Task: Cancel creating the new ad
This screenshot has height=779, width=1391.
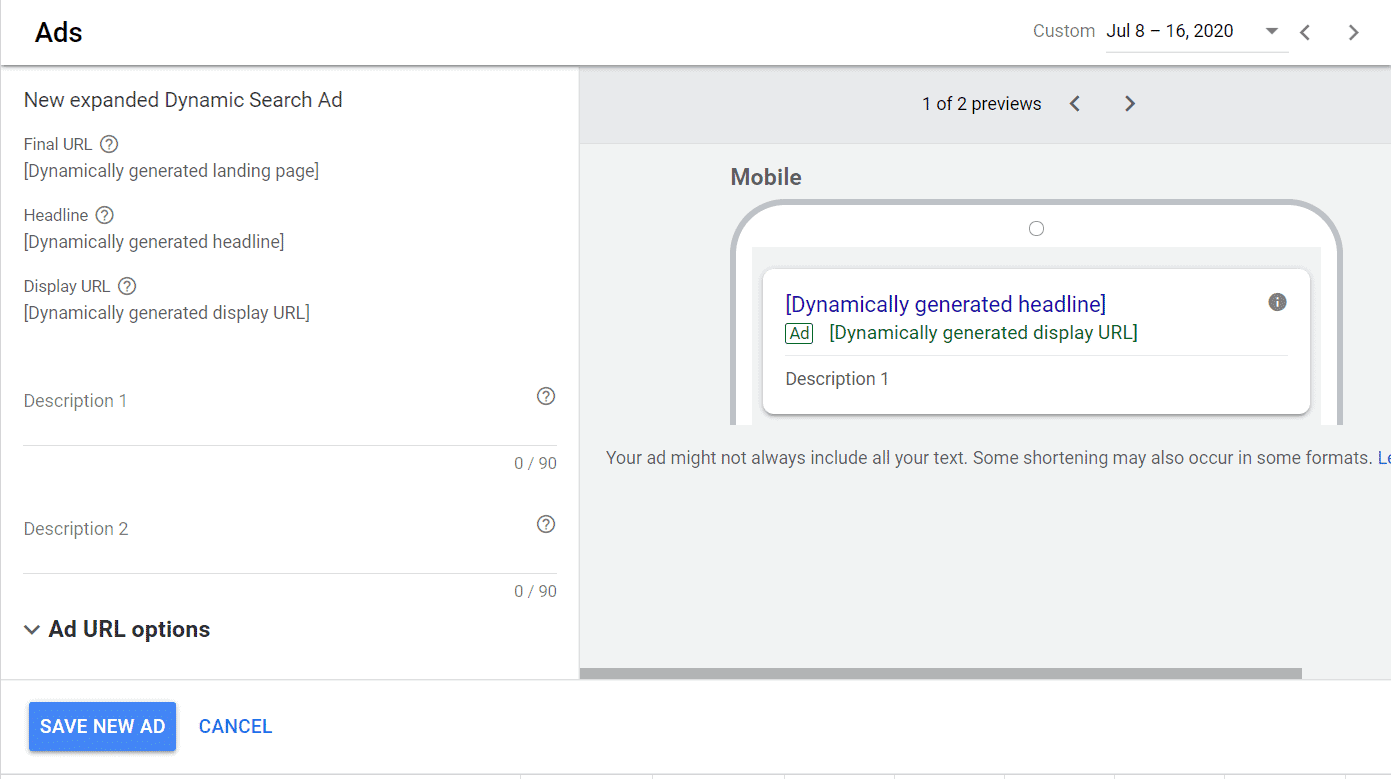Action: 235,727
